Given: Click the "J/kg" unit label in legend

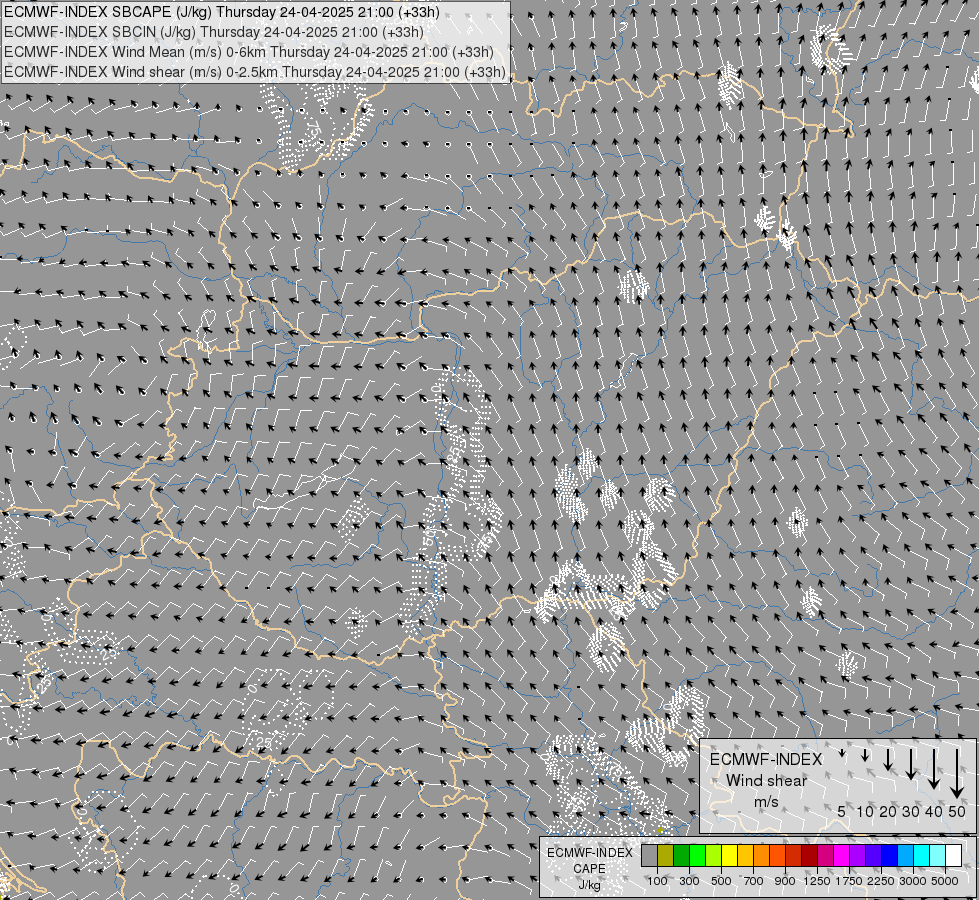Looking at the screenshot, I should pos(589,886).
